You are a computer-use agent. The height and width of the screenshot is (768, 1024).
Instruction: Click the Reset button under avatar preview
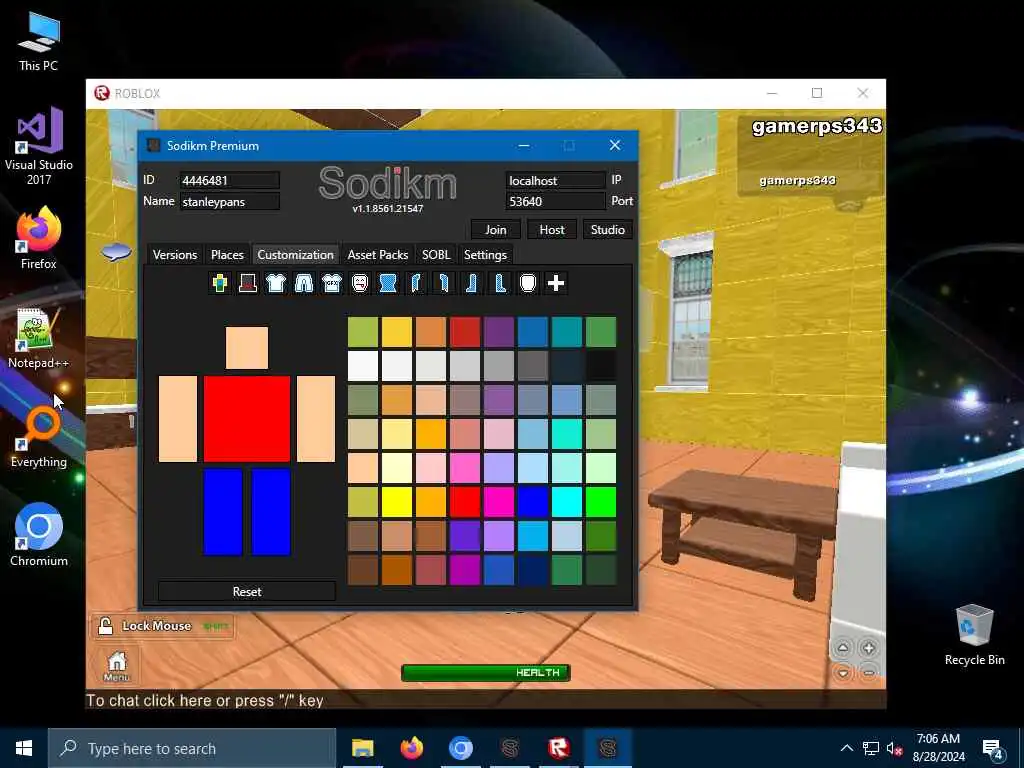pyautogui.click(x=247, y=592)
